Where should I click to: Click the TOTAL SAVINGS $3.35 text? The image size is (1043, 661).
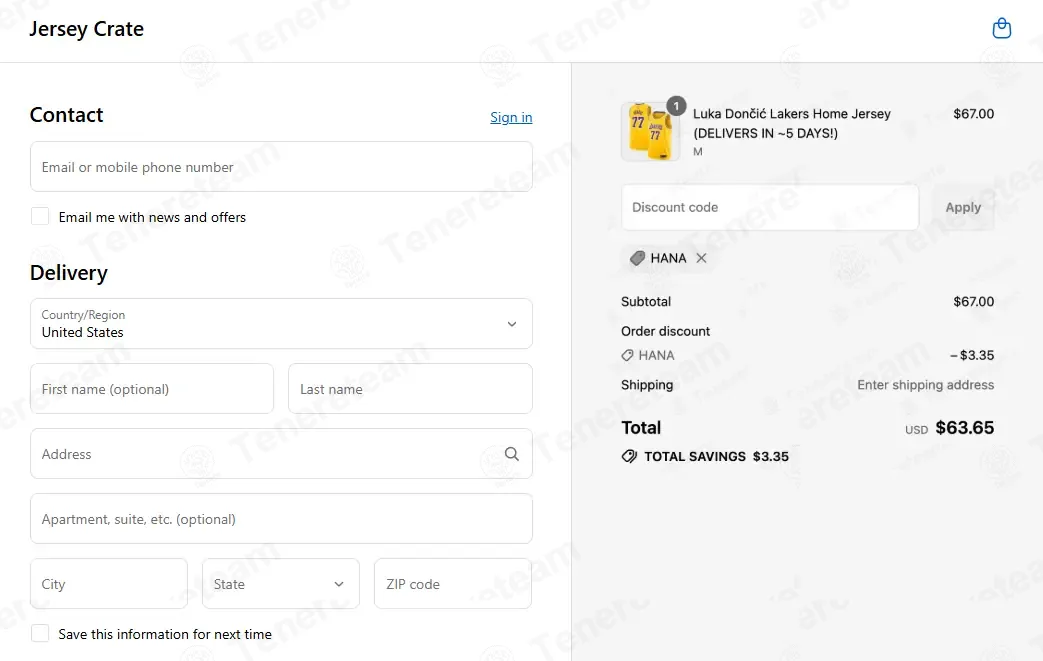[x=716, y=456]
